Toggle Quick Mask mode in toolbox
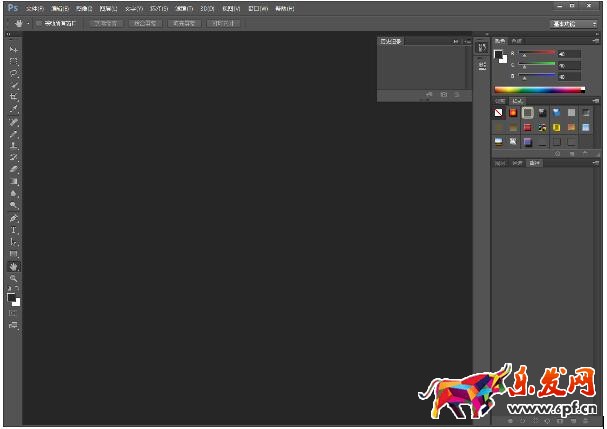 [14, 313]
